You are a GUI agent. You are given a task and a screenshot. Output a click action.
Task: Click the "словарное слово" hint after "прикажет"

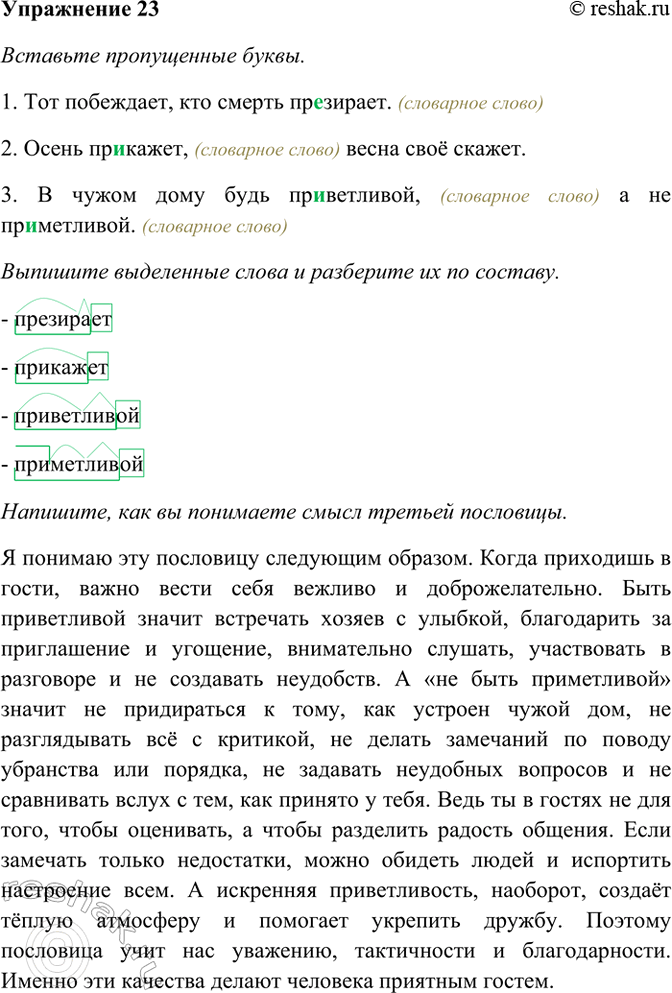tap(267, 150)
